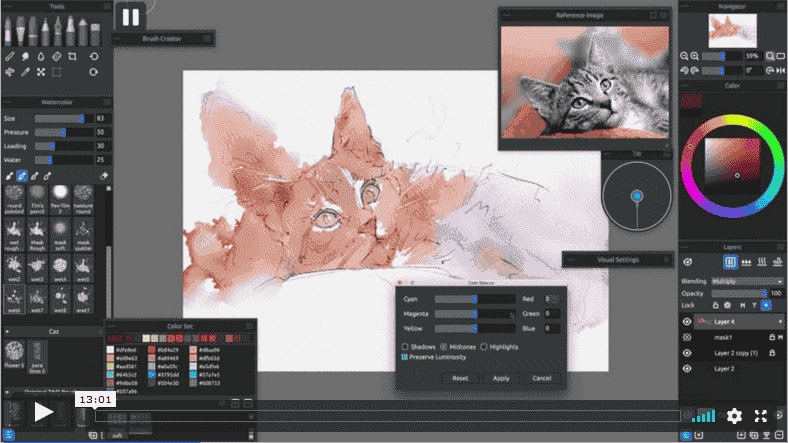Open the Blending mode Multiply dropdown
The image size is (788, 443).
(747, 281)
